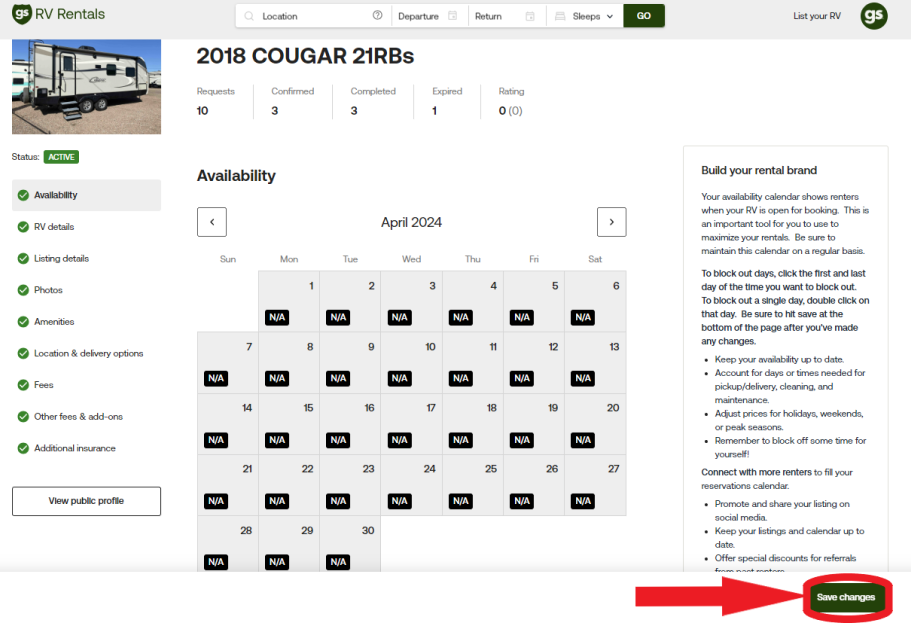This screenshot has width=911, height=623.
Task: Click View public profile button
Action: click(86, 501)
